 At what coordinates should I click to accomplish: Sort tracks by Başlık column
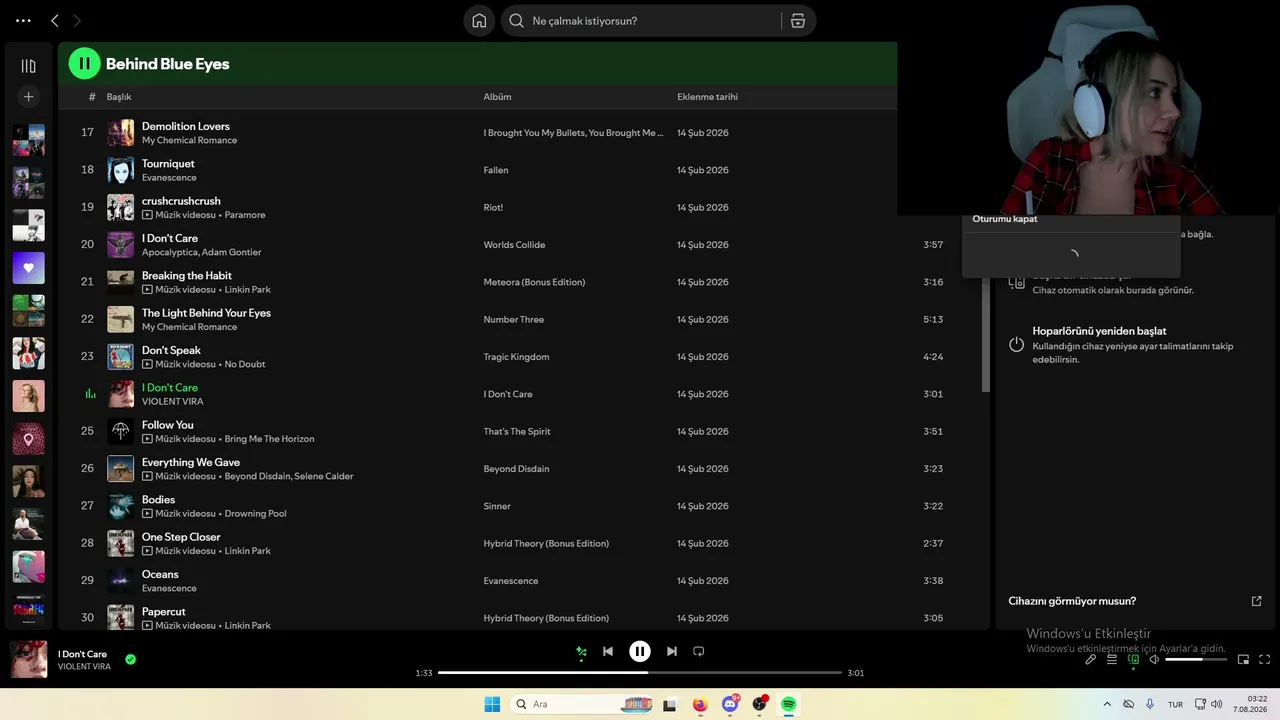[x=119, y=97]
